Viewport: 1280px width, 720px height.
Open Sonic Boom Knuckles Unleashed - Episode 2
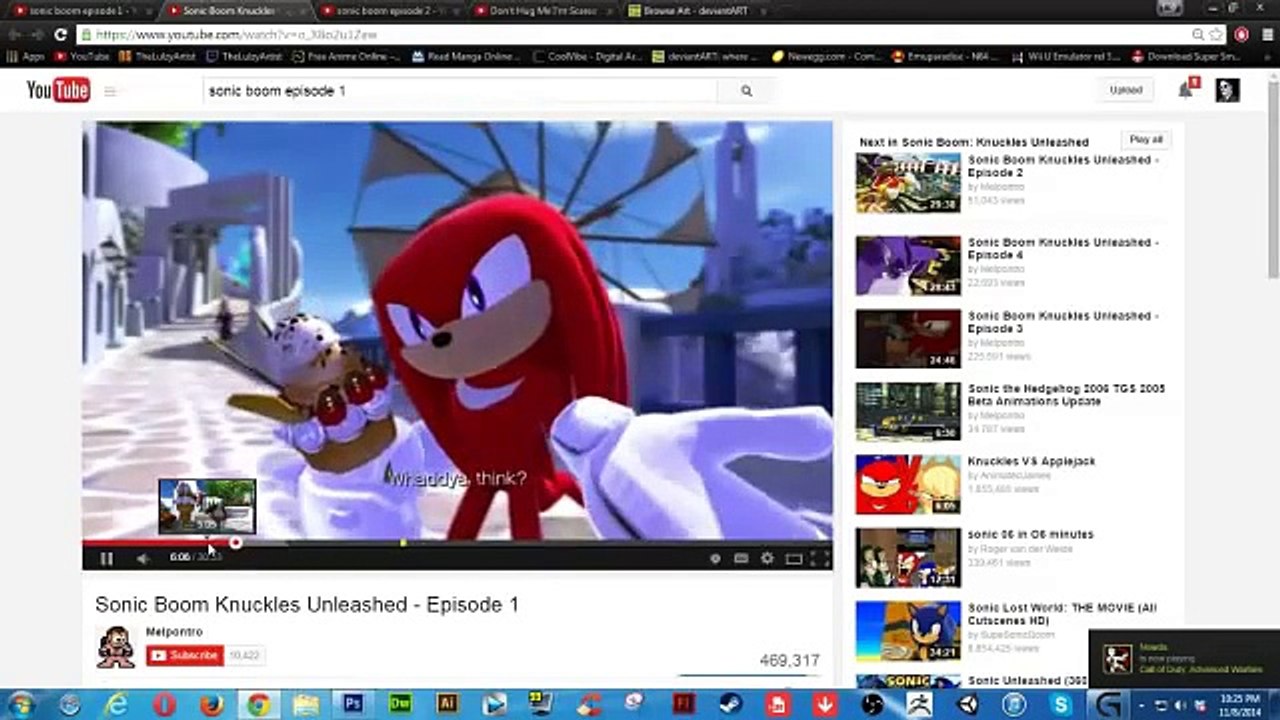coord(1063,166)
